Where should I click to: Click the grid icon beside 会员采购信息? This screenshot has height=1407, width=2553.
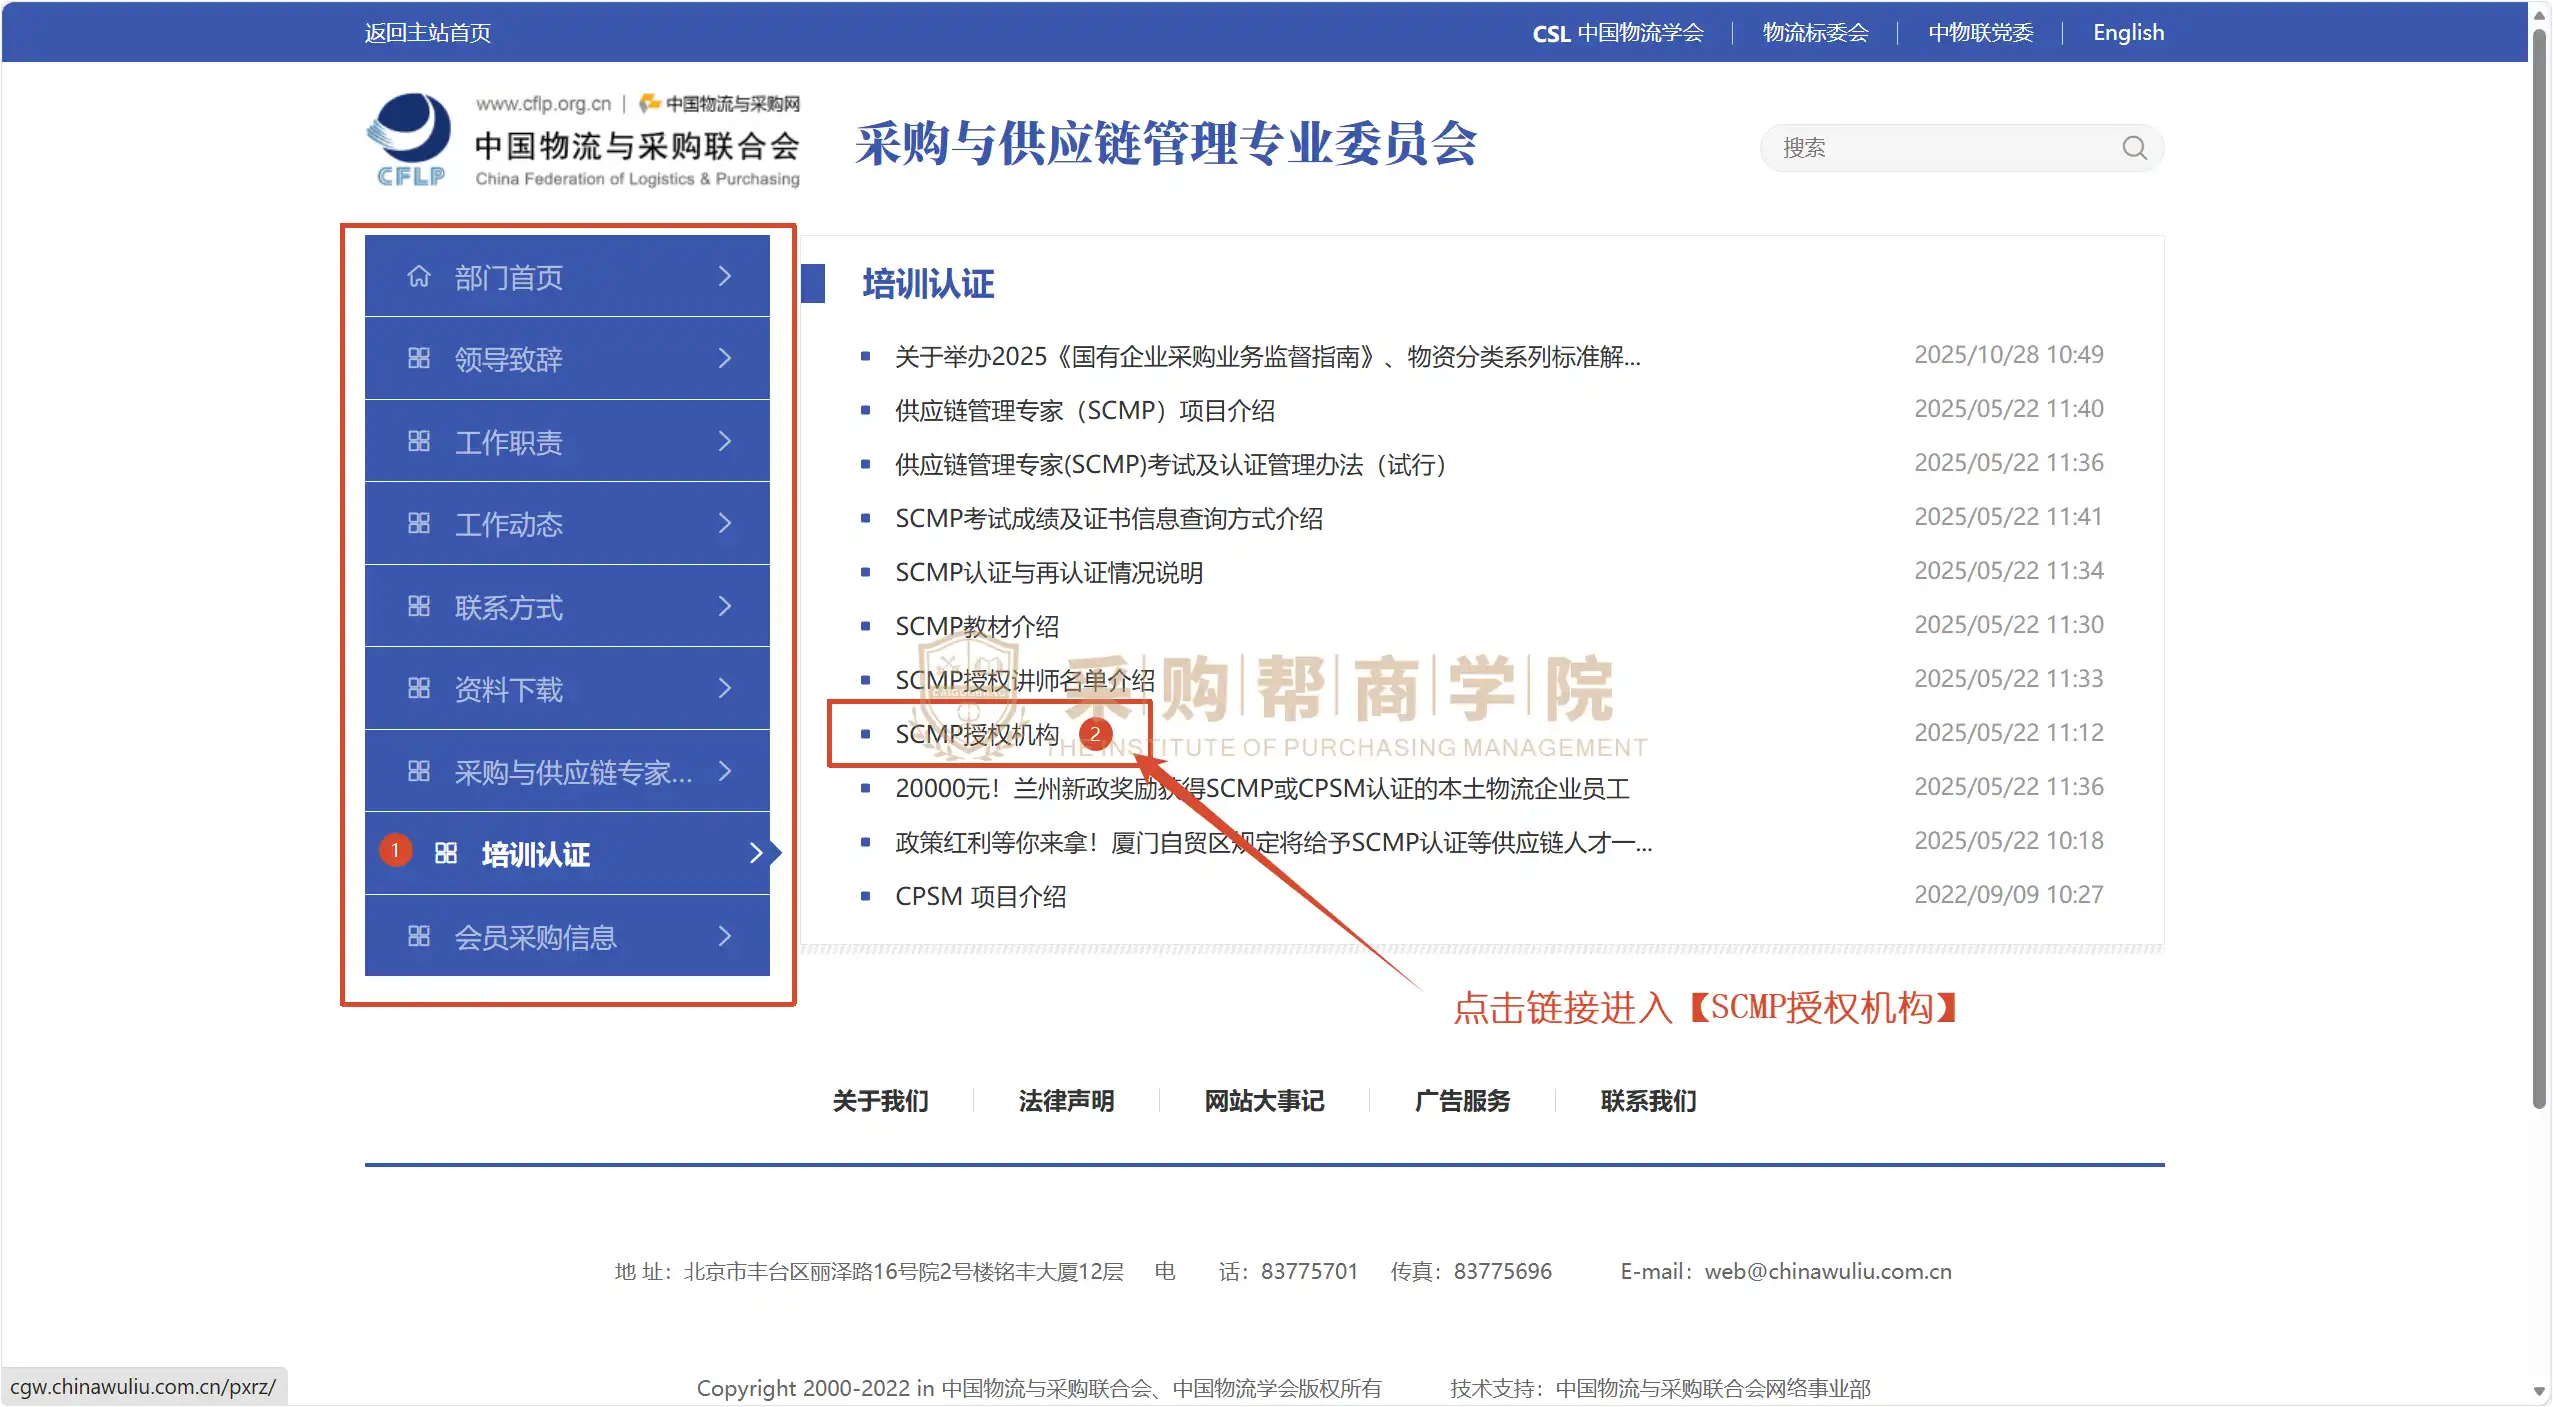[419, 936]
